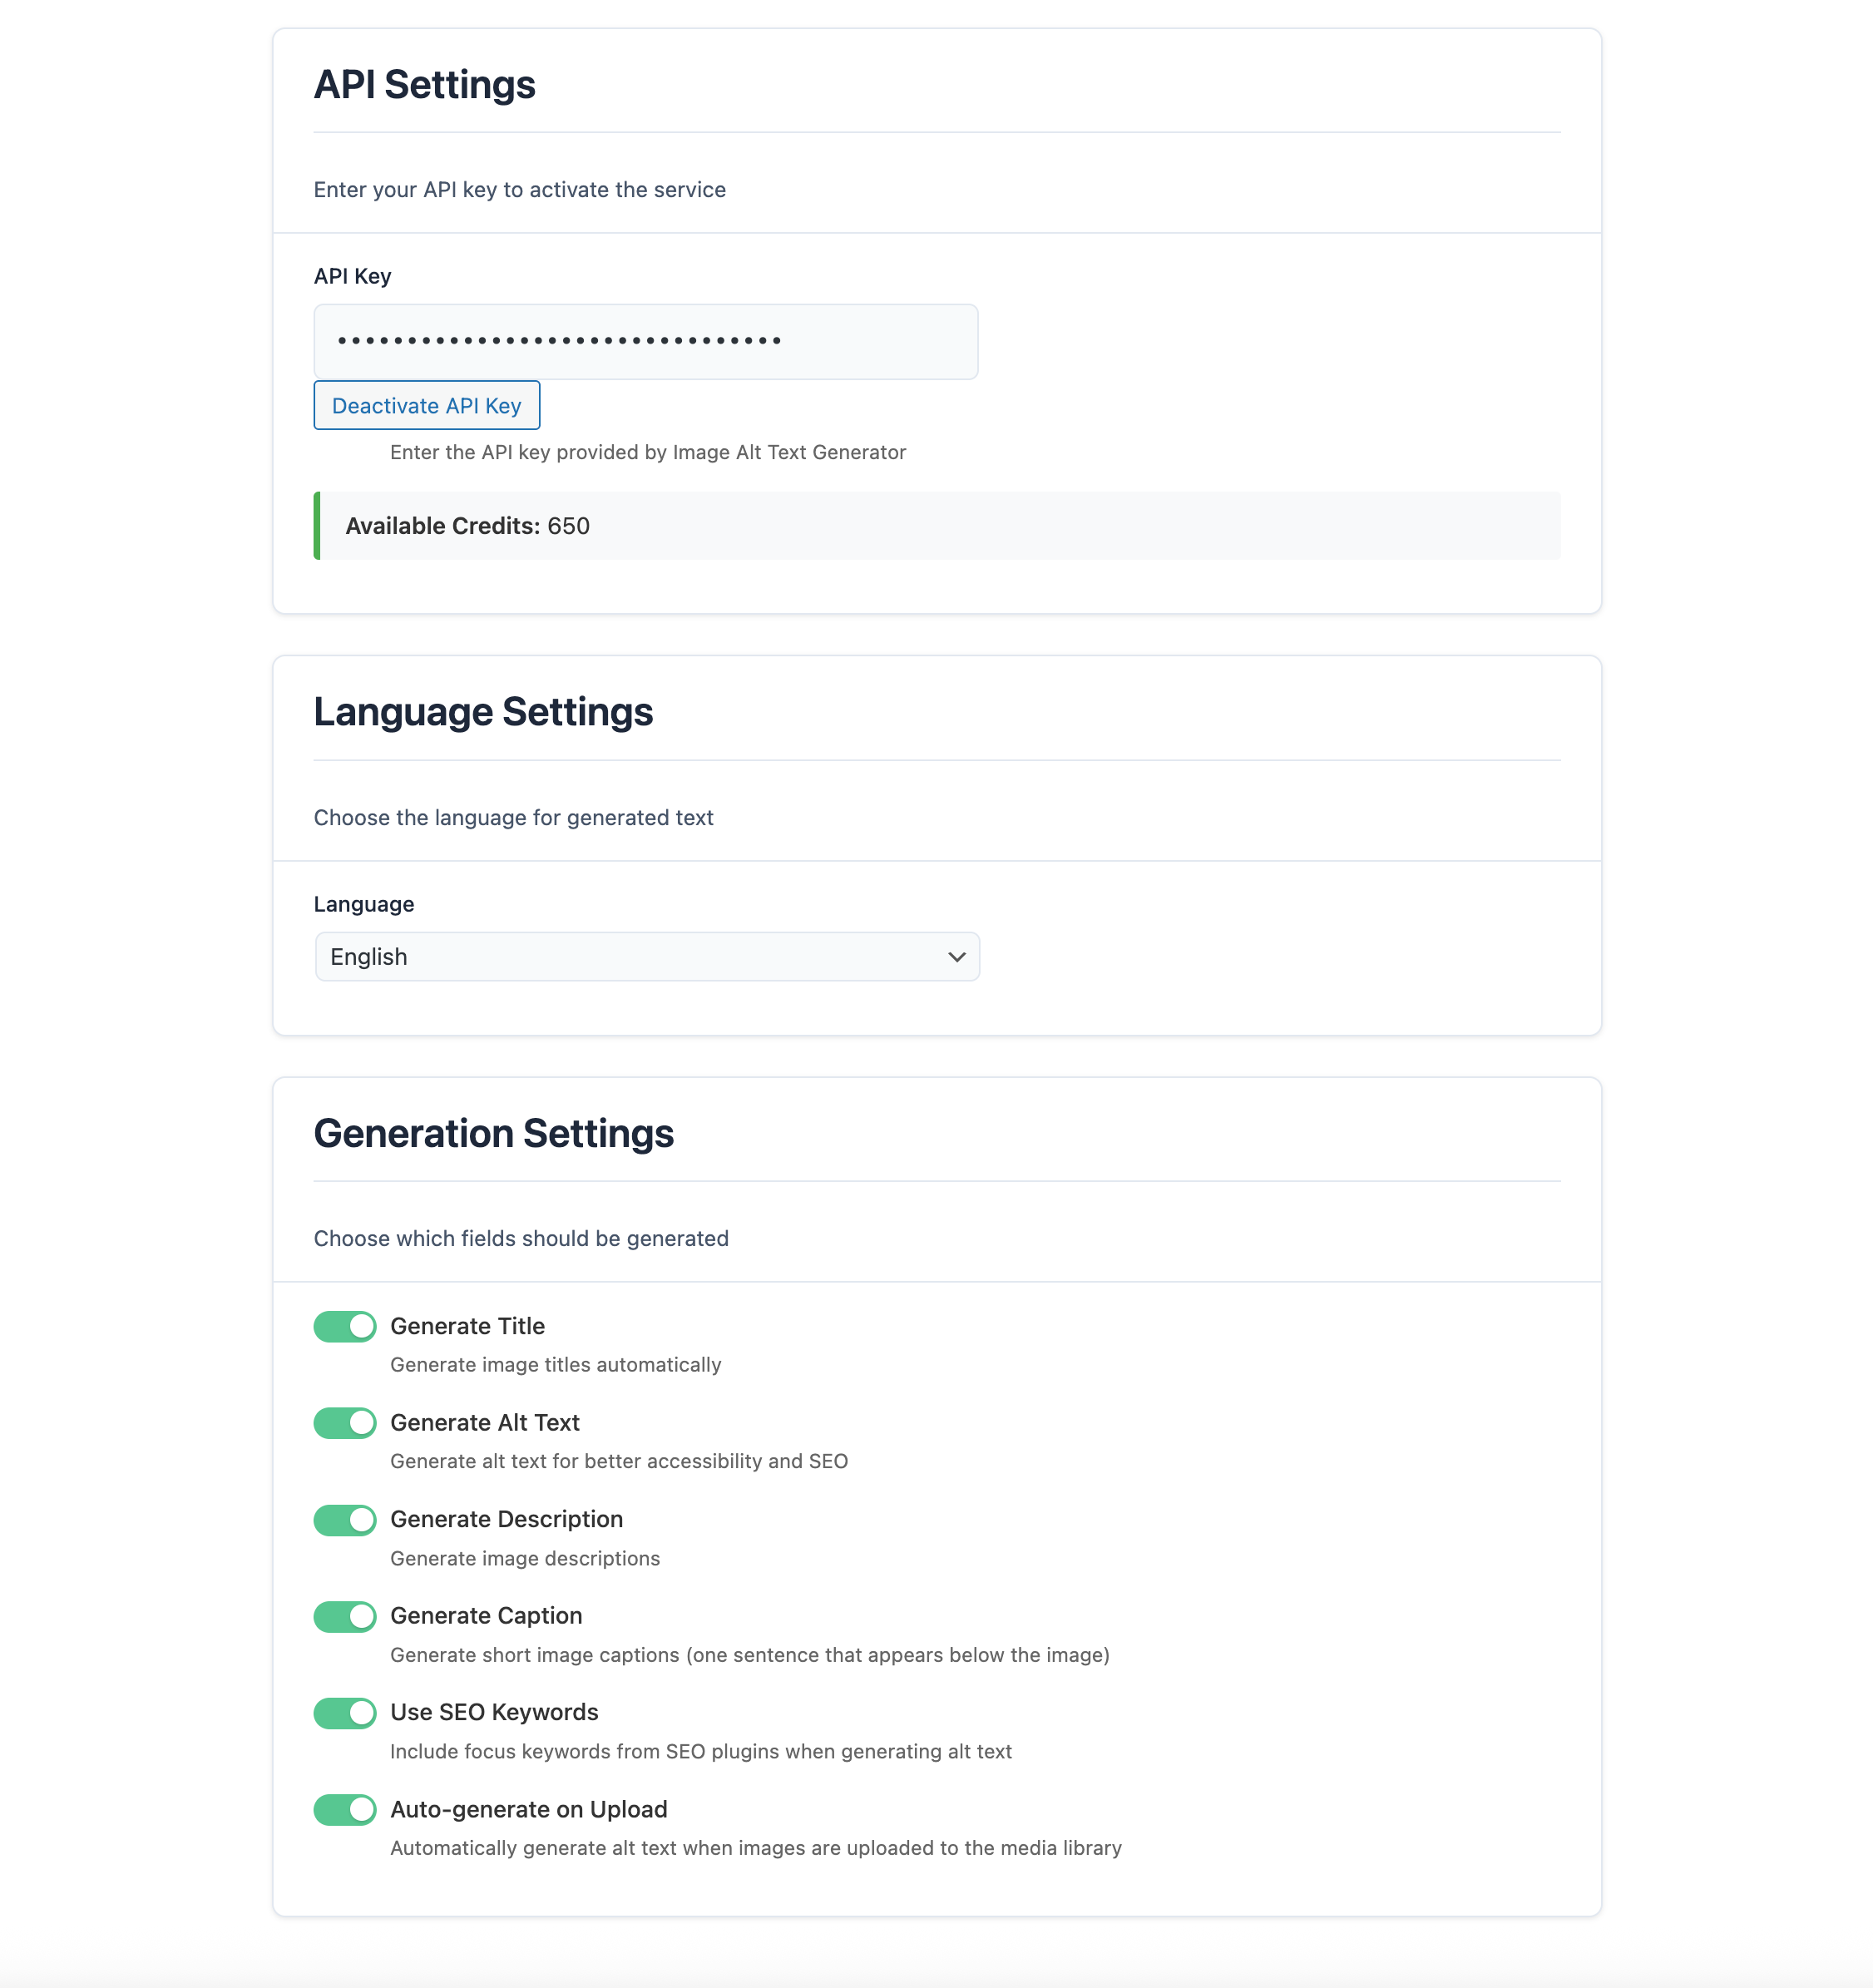Click the Available Credits 650 banner
Viewport: 1873px width, 1988px height.
937,526
